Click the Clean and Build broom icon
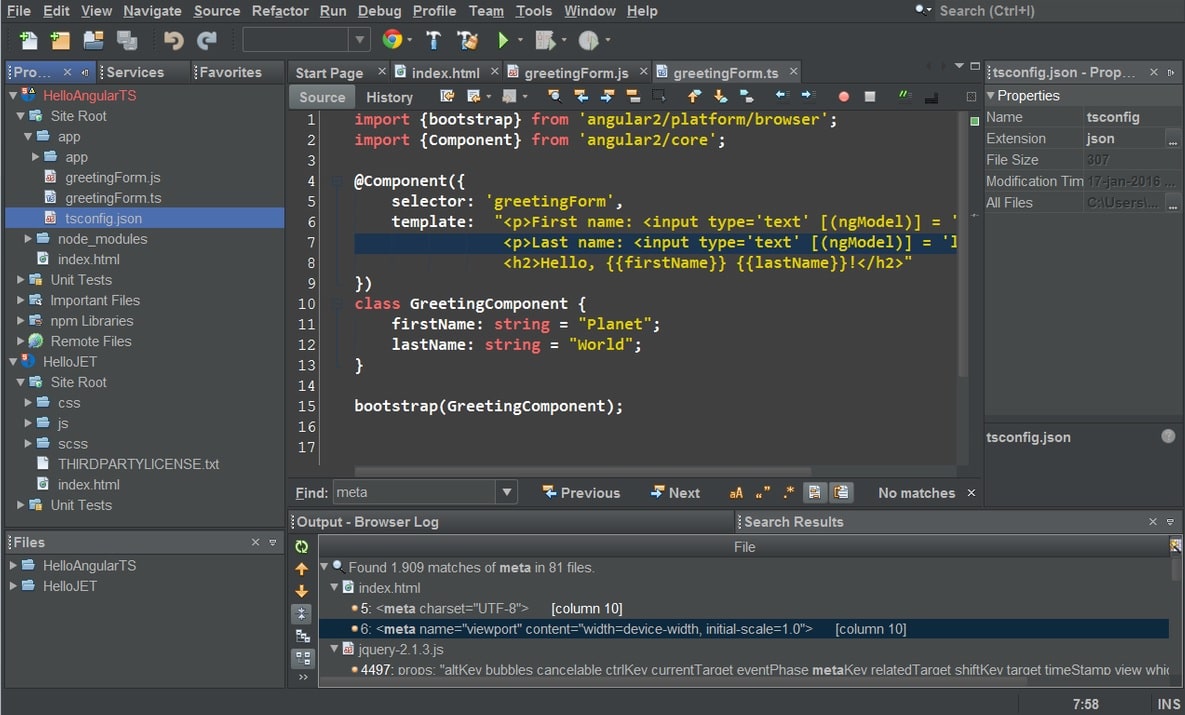This screenshot has width=1185, height=715. (x=467, y=40)
